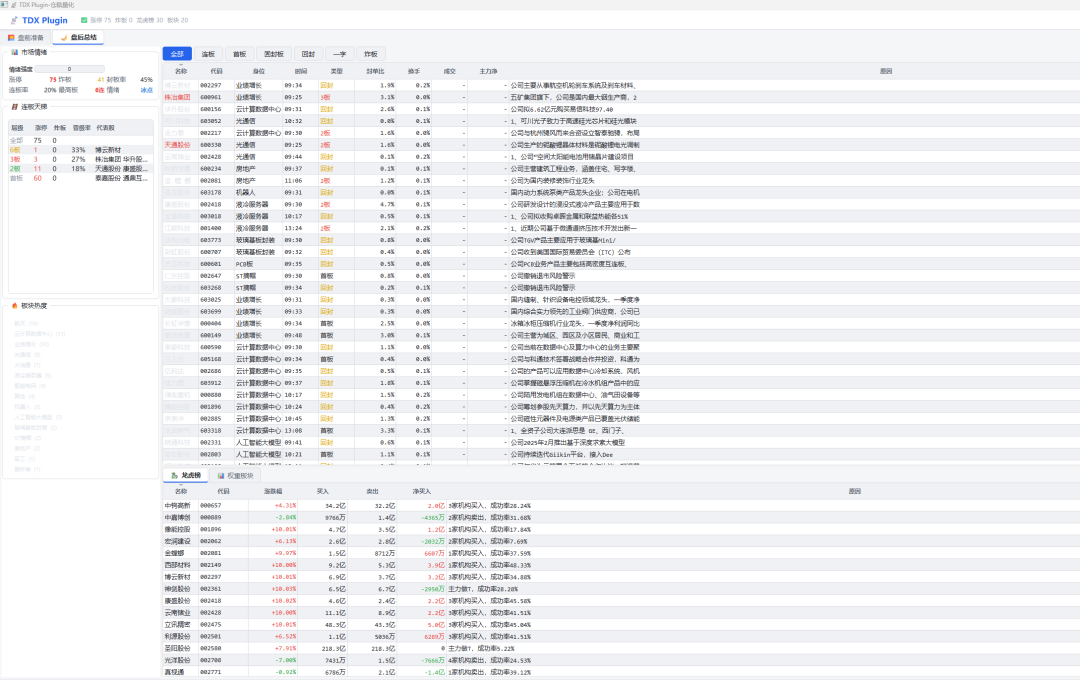
Task: Switch to the 权重板块 tab
Action: (x=240, y=476)
